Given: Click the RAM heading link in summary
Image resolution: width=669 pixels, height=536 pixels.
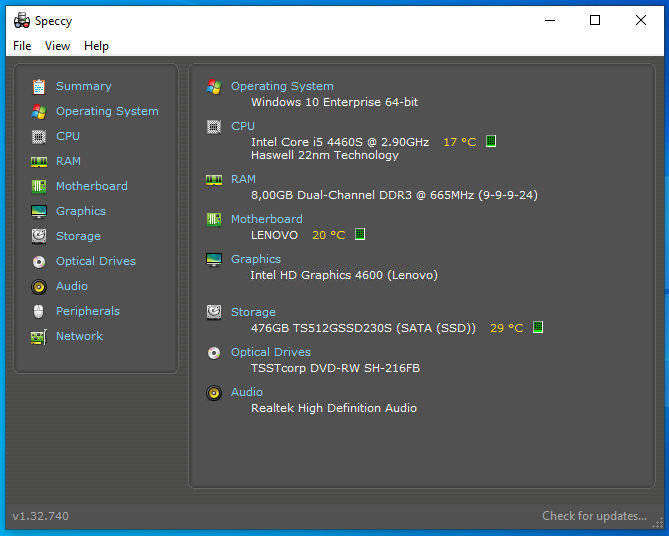Looking at the screenshot, I should click(x=243, y=179).
